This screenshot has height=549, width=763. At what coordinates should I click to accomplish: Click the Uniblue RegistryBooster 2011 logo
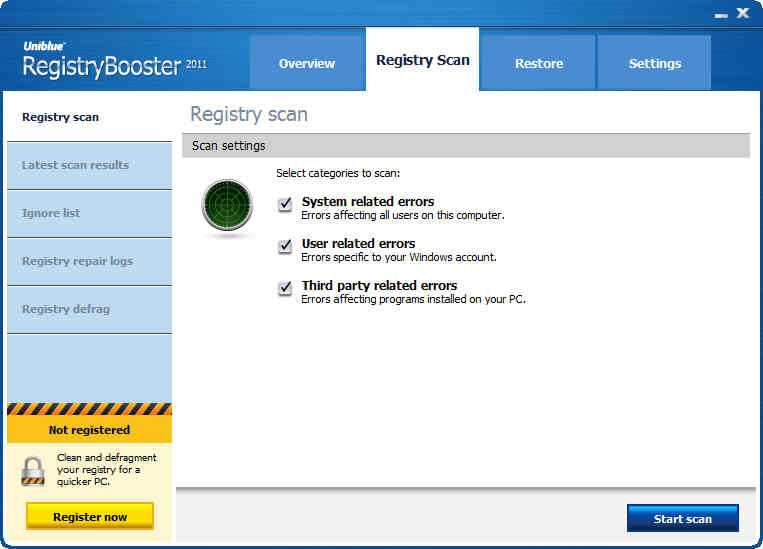[x=115, y=61]
